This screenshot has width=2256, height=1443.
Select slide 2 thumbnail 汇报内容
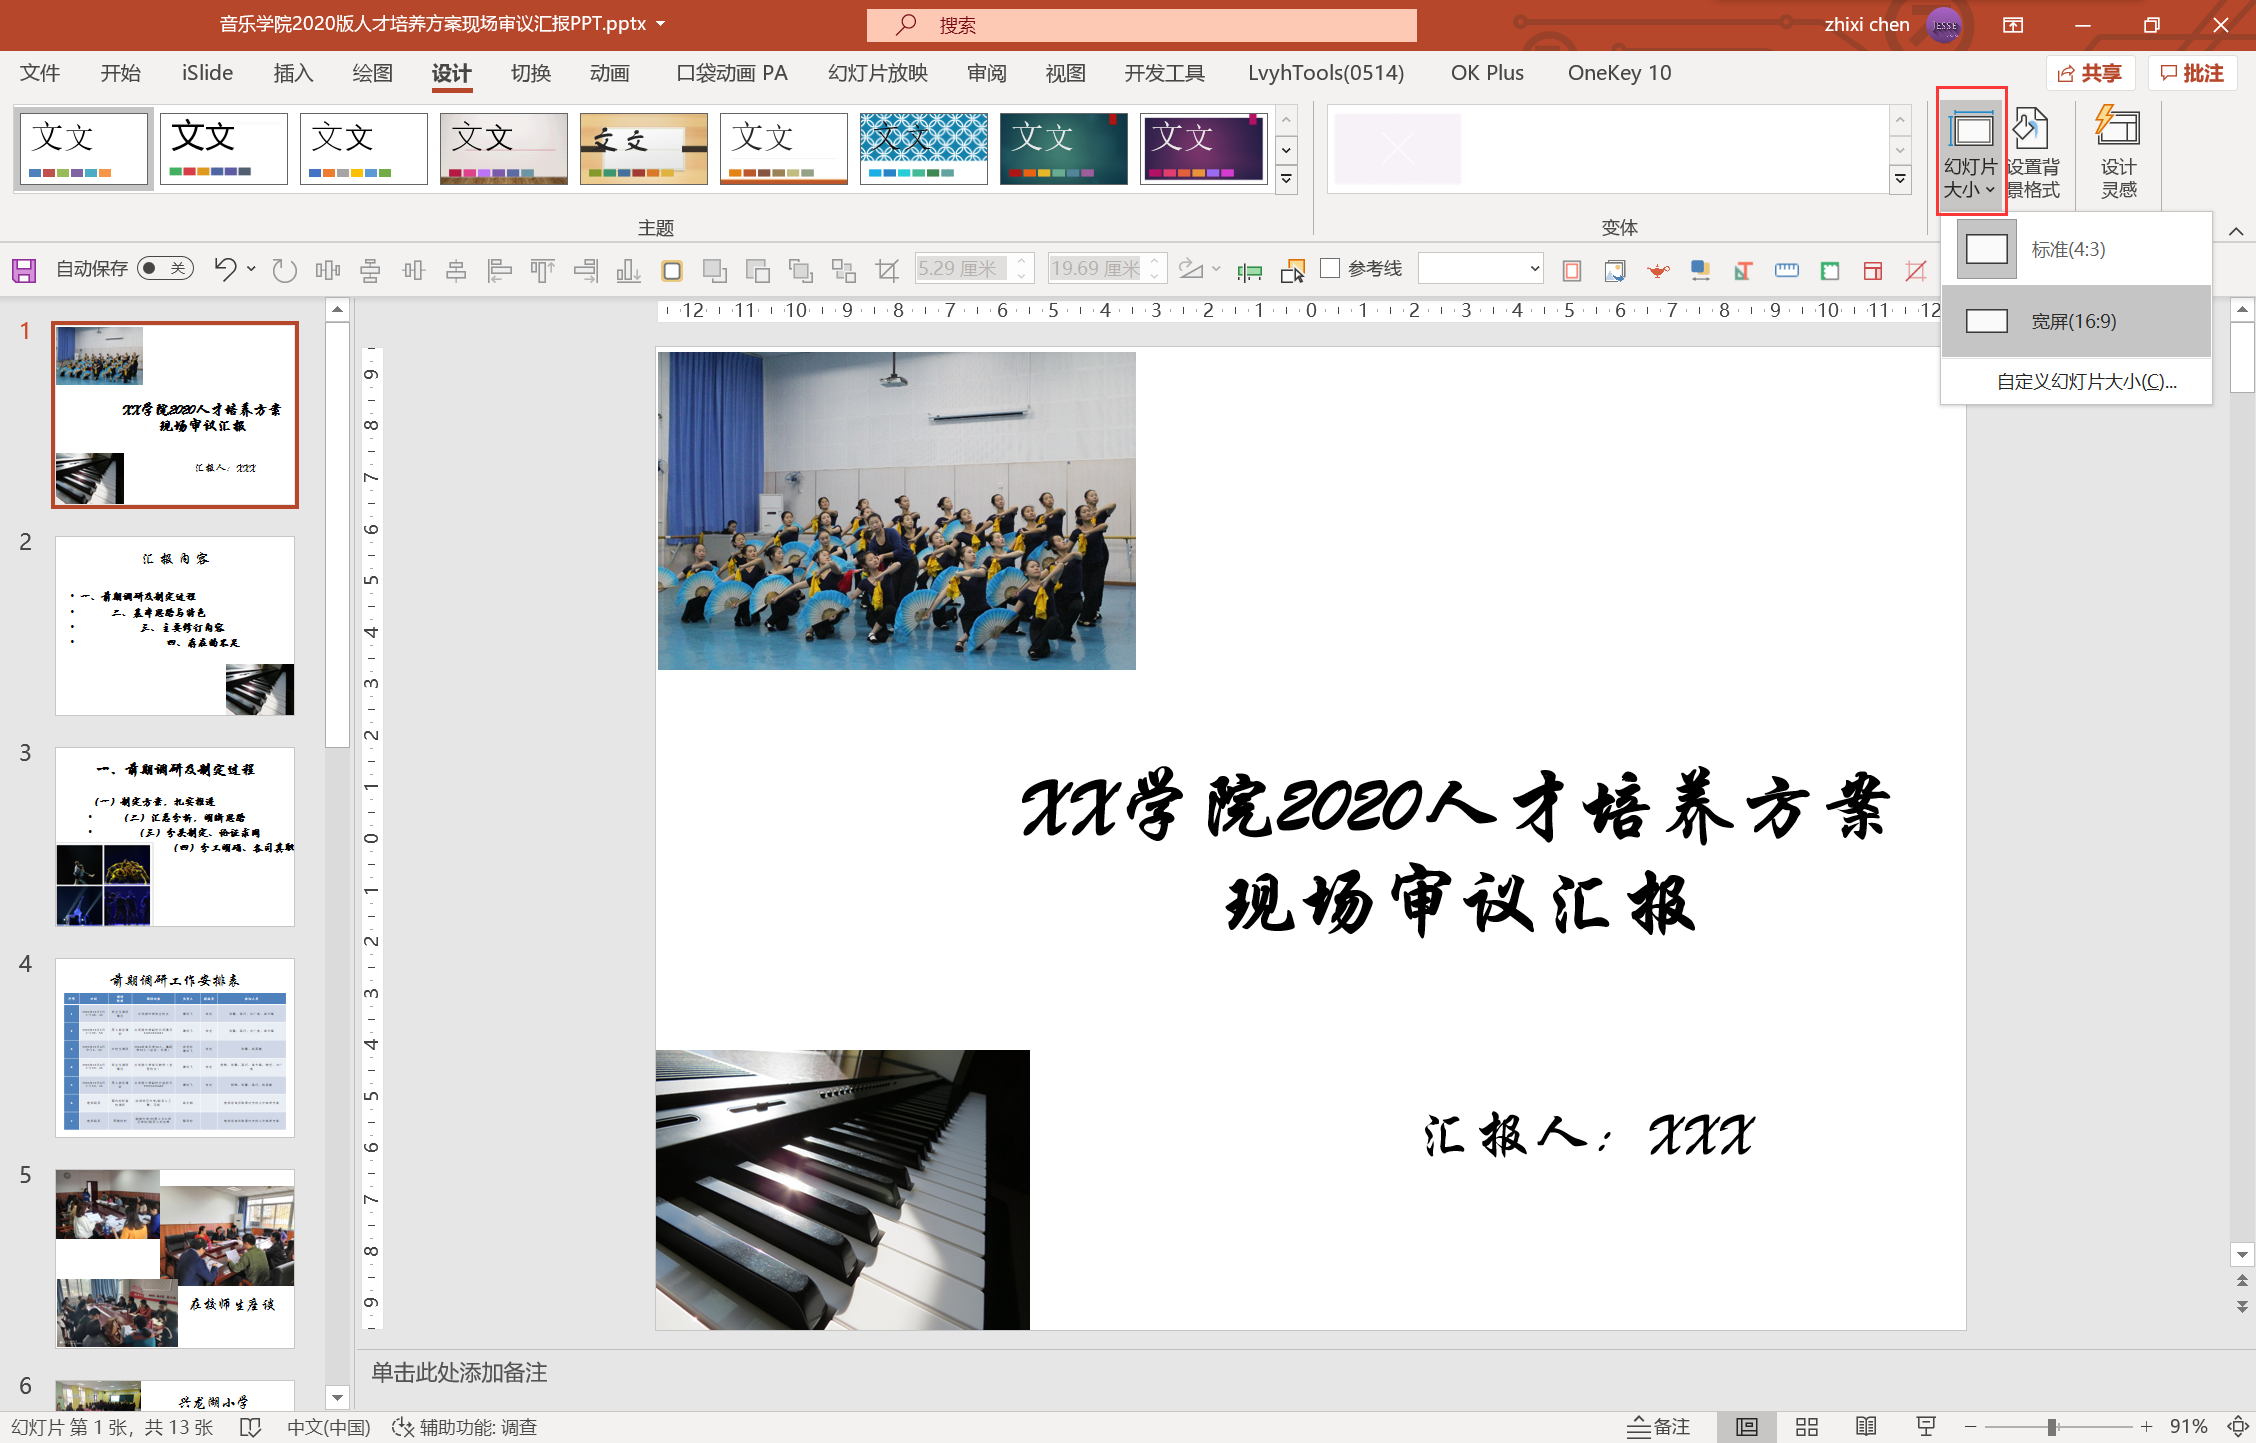pos(175,626)
